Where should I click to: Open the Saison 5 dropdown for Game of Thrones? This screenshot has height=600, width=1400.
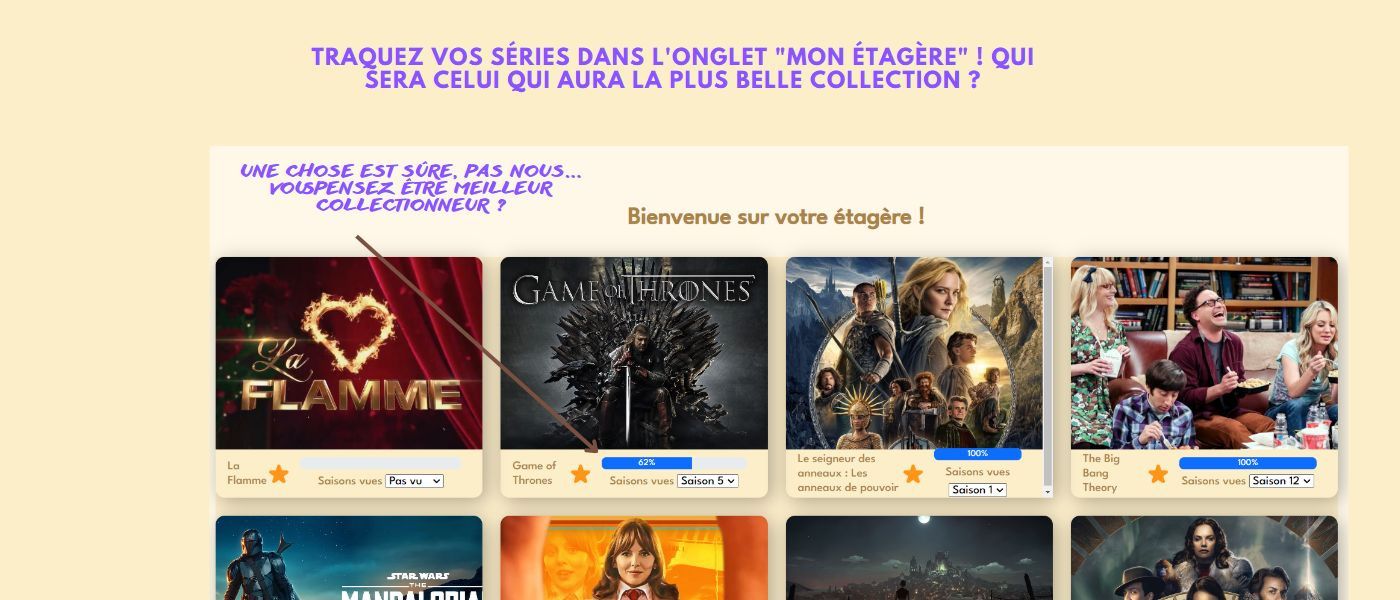pos(707,481)
